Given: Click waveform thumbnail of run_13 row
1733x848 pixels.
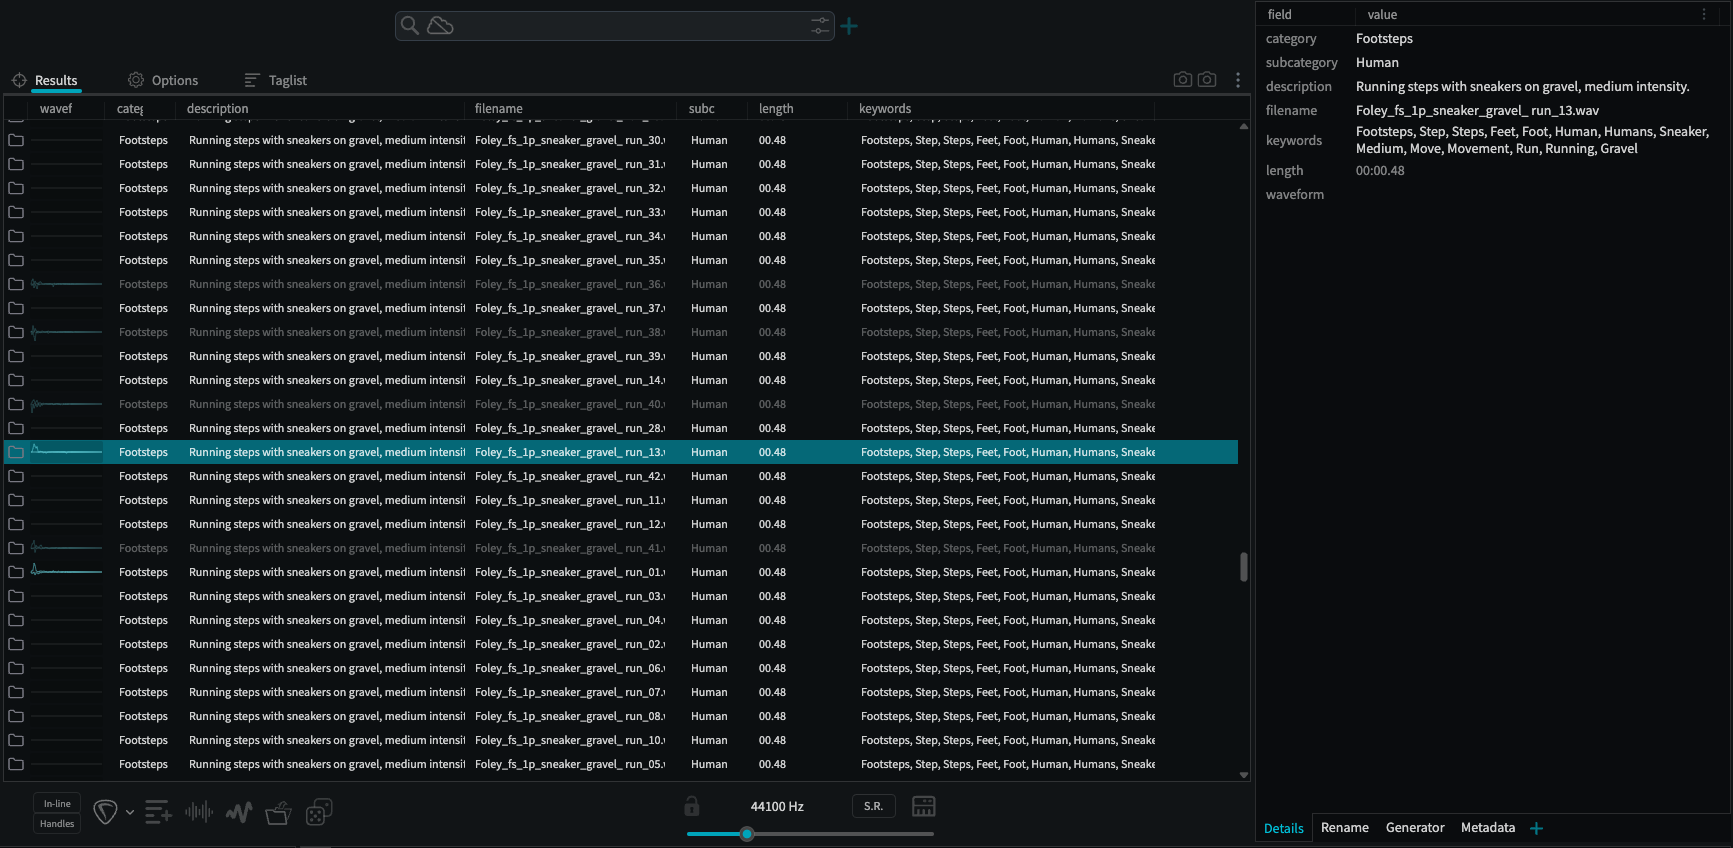Looking at the screenshot, I should 66,452.
